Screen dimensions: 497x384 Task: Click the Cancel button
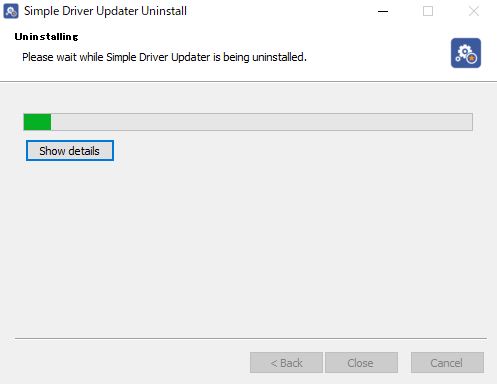(x=447, y=362)
